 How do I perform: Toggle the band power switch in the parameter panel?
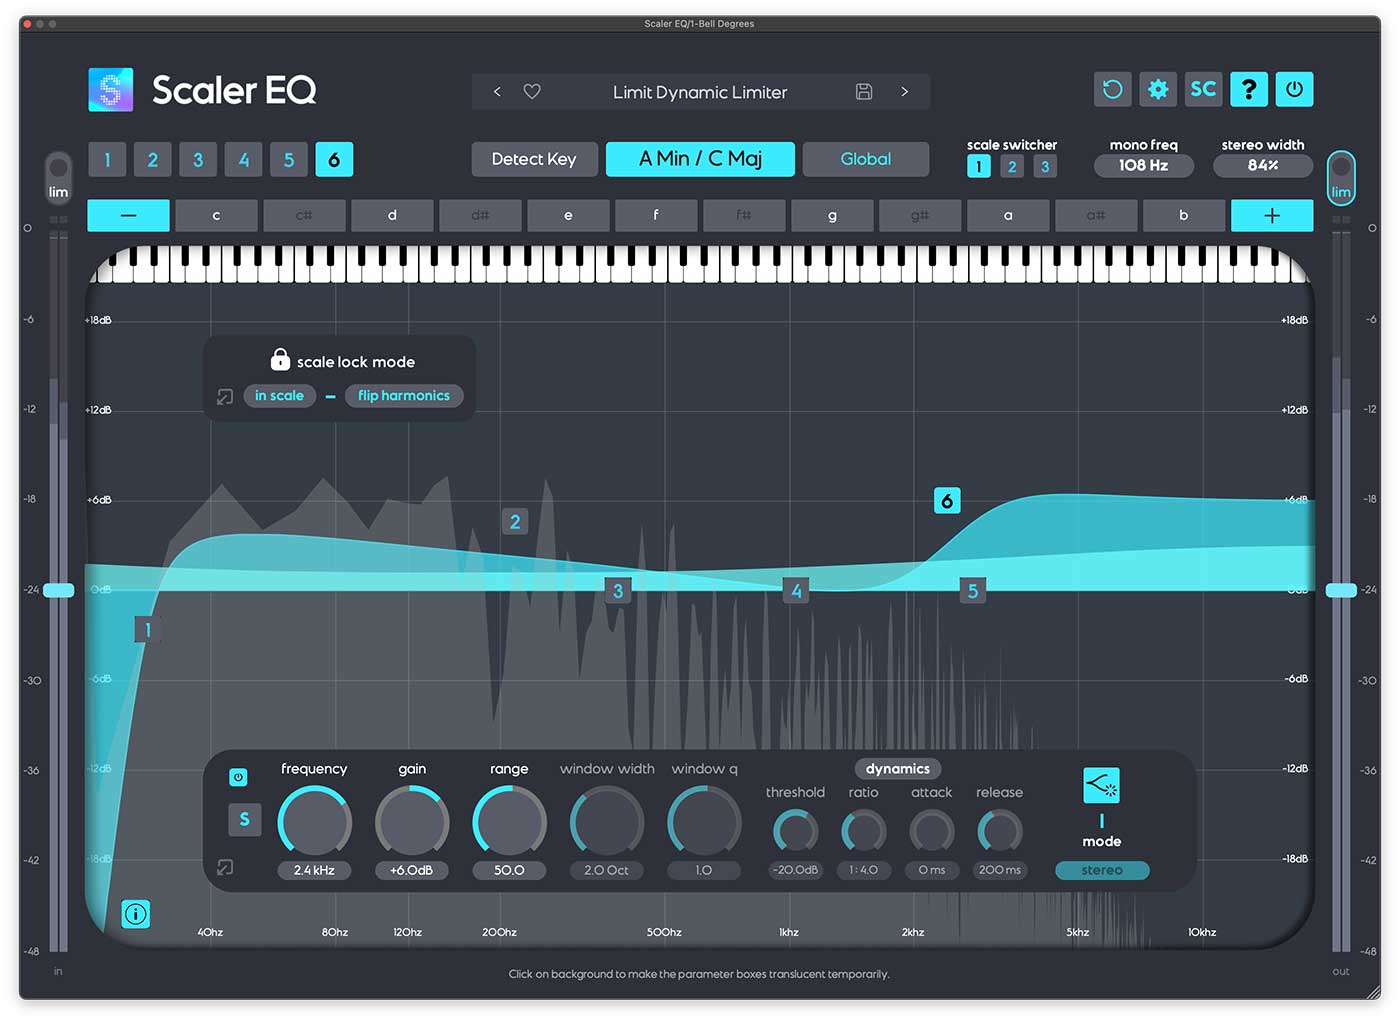pyautogui.click(x=239, y=776)
